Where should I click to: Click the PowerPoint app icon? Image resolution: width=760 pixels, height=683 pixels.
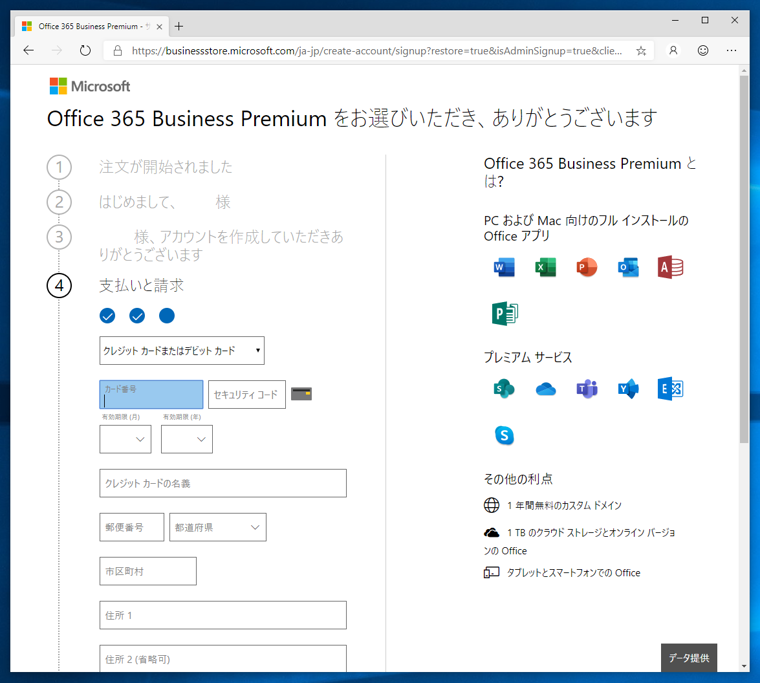pyautogui.click(x=587, y=267)
